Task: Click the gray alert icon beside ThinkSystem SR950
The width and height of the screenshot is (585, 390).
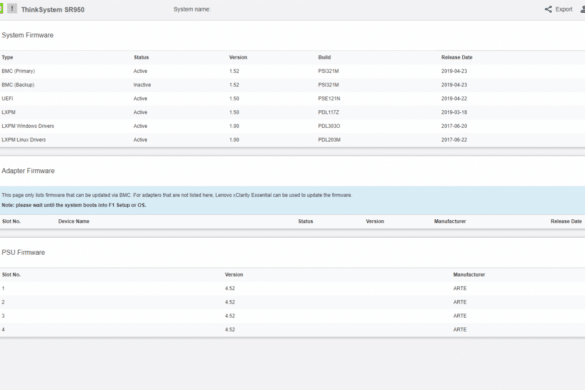Action: (12, 8)
